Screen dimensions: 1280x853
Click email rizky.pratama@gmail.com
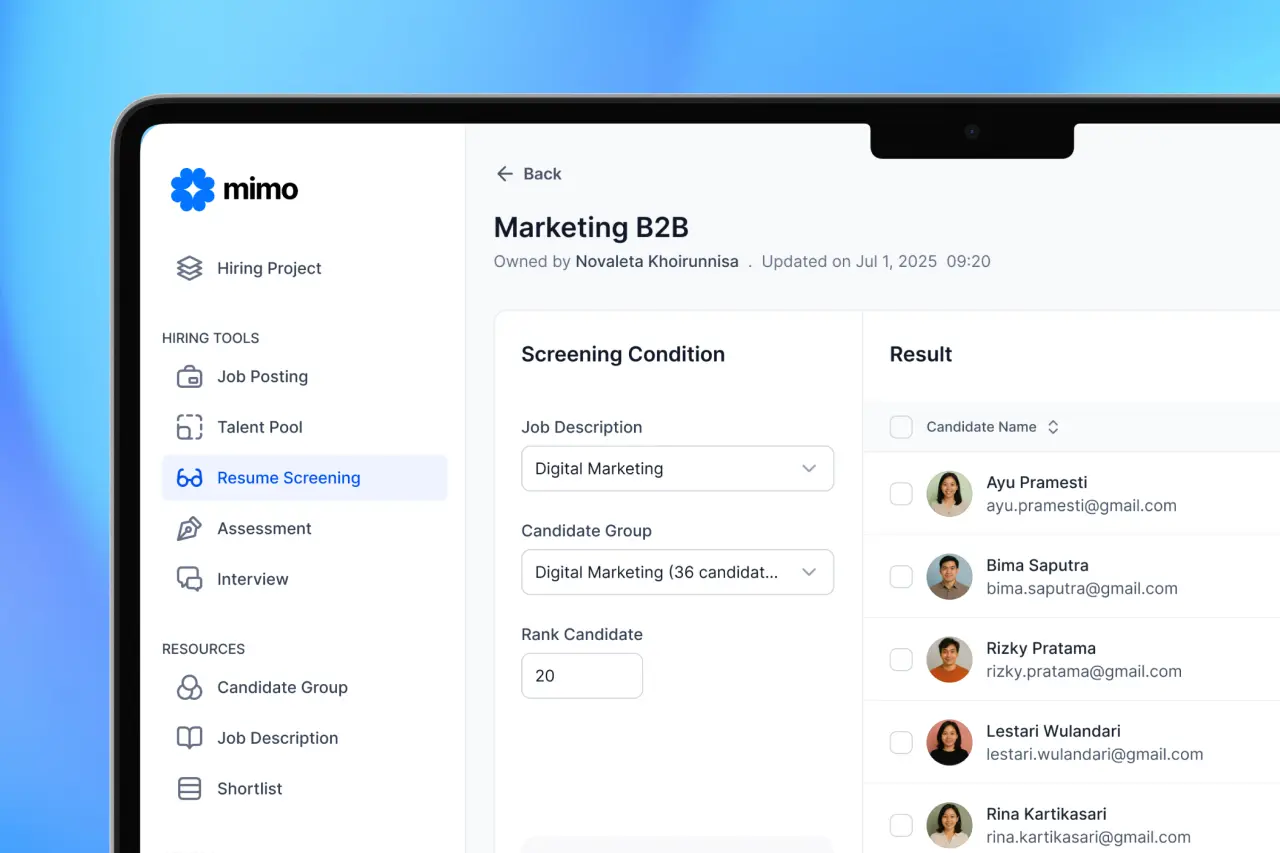(1084, 672)
